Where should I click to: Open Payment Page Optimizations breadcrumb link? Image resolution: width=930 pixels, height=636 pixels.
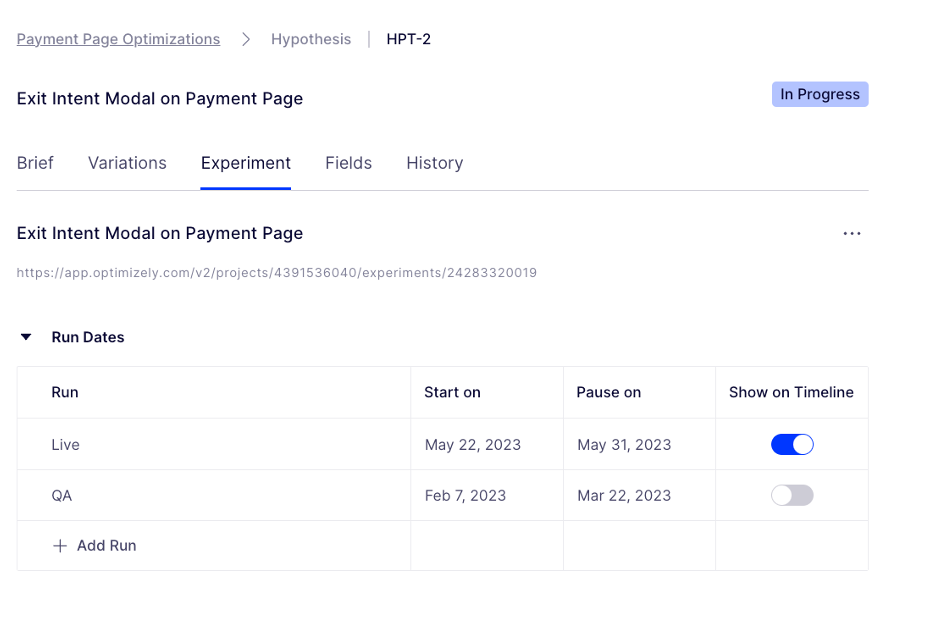pos(118,39)
